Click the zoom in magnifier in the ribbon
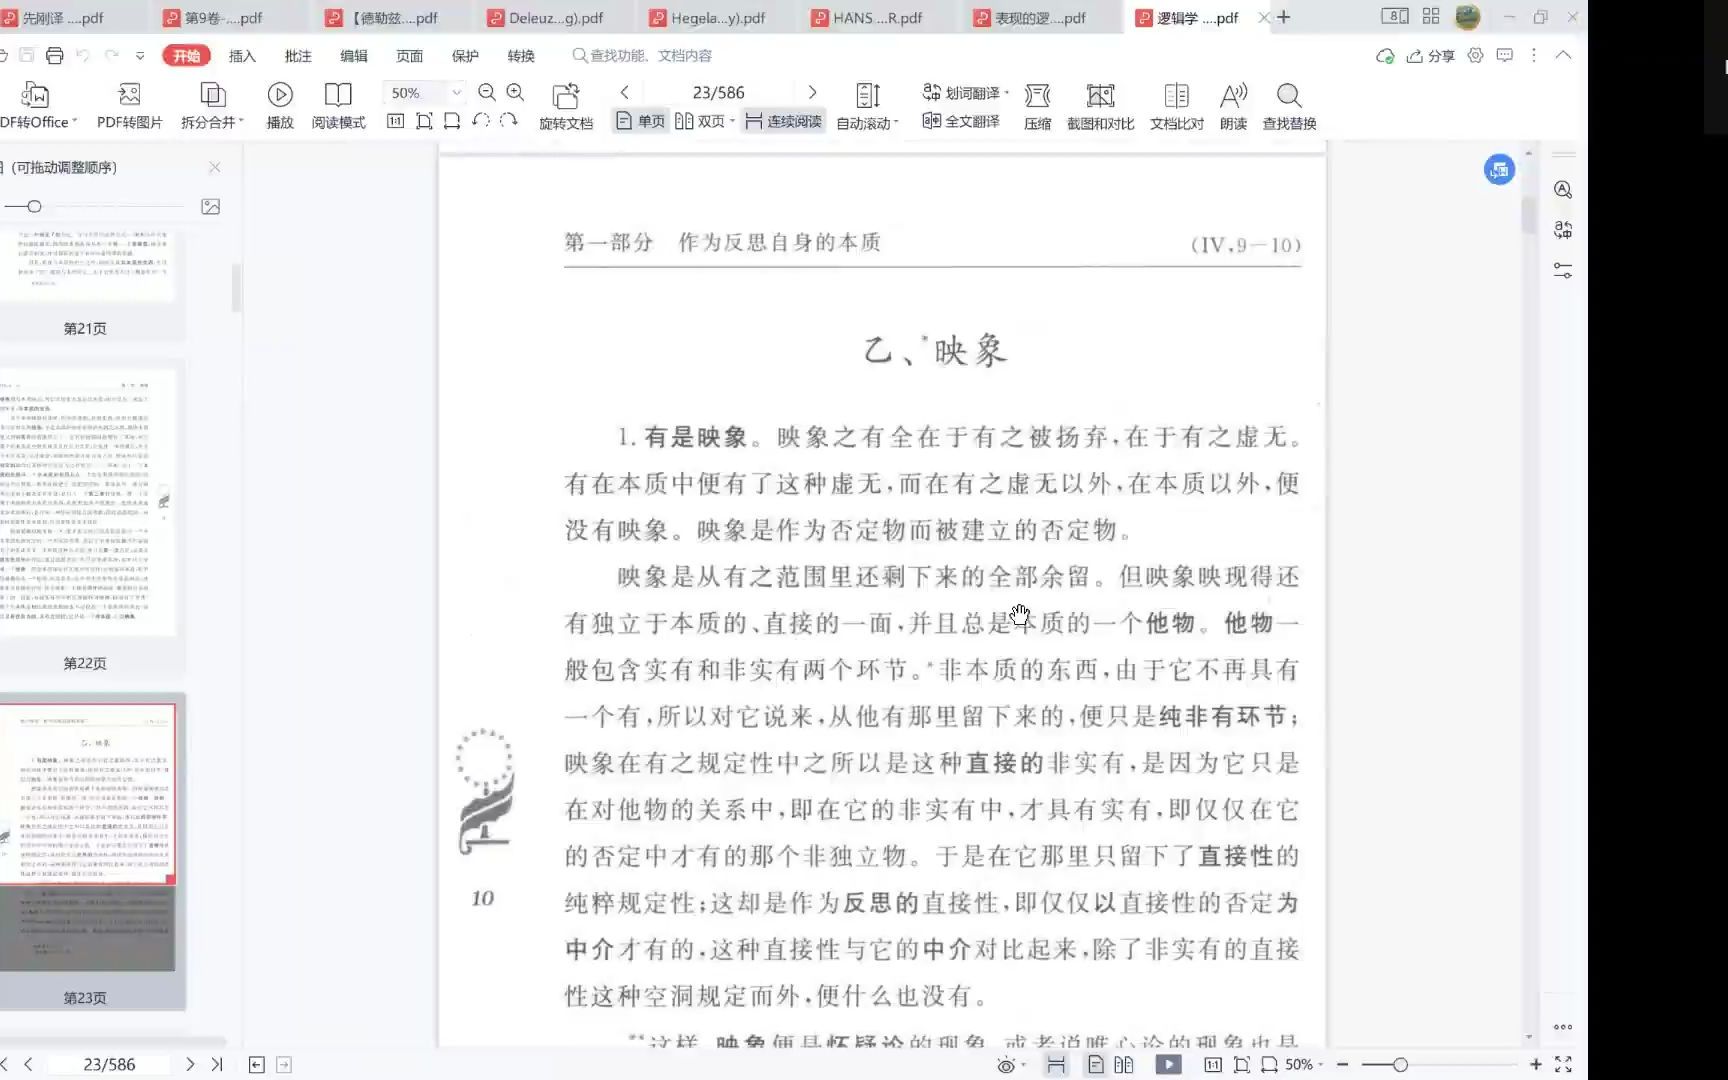 point(515,92)
